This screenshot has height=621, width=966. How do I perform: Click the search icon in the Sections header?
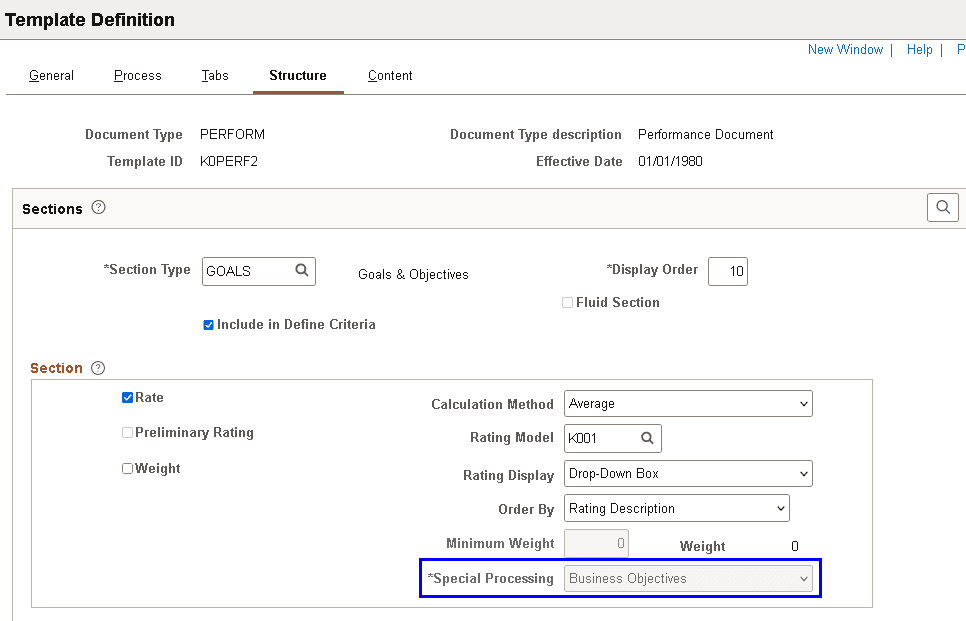click(x=942, y=207)
